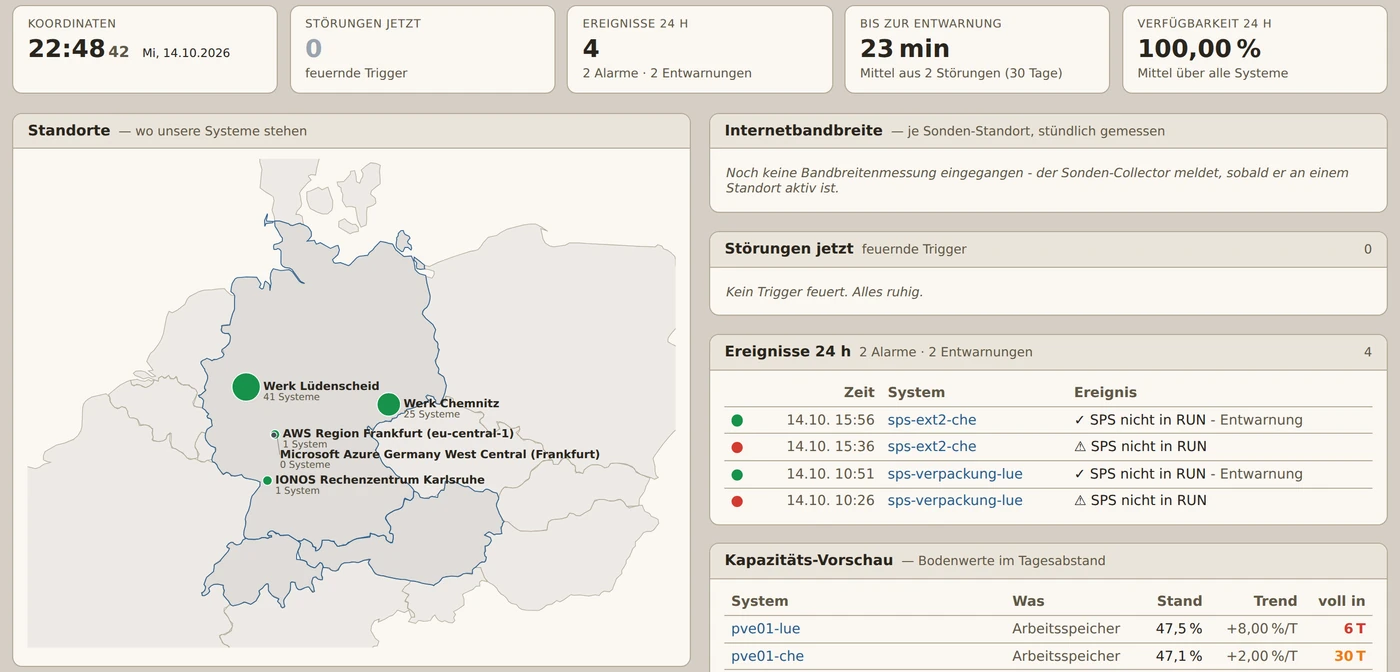Click the Bis zur Entwarnung card
The image size is (1400, 672).
pos(977,50)
